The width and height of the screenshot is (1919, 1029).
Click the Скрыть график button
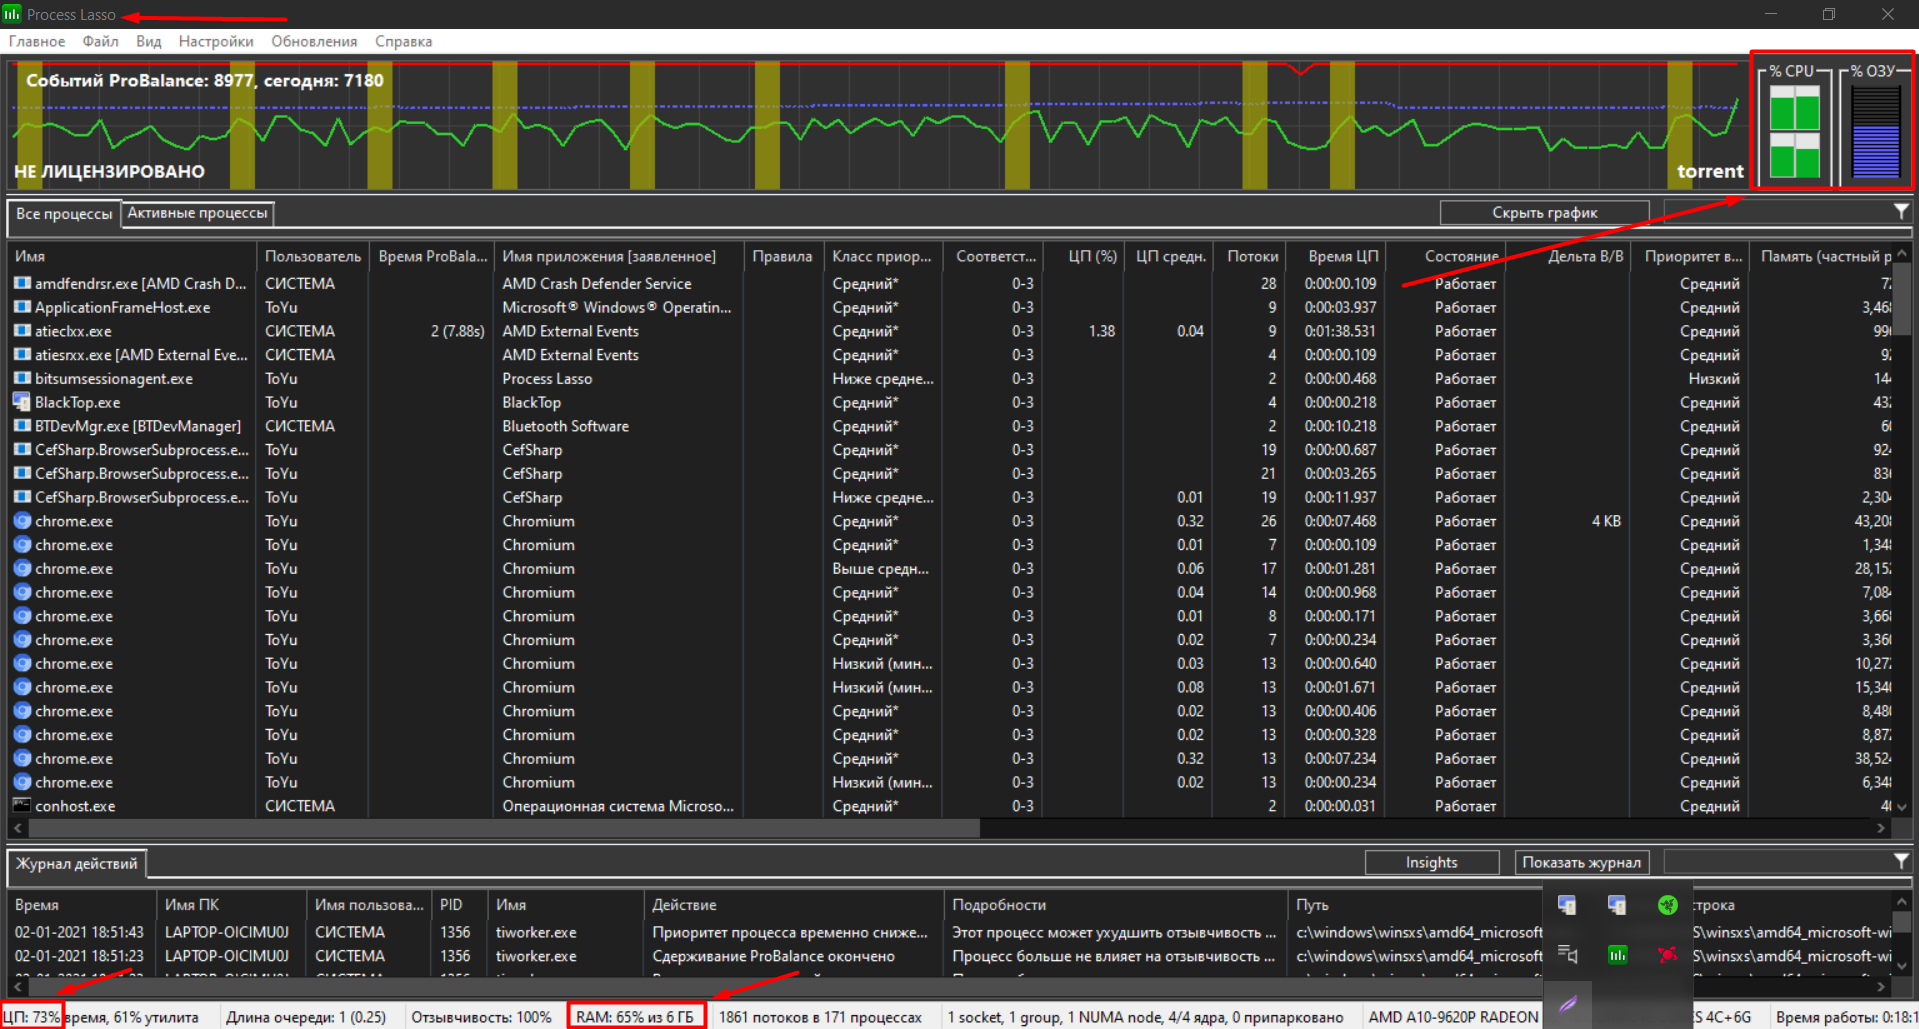coord(1544,212)
